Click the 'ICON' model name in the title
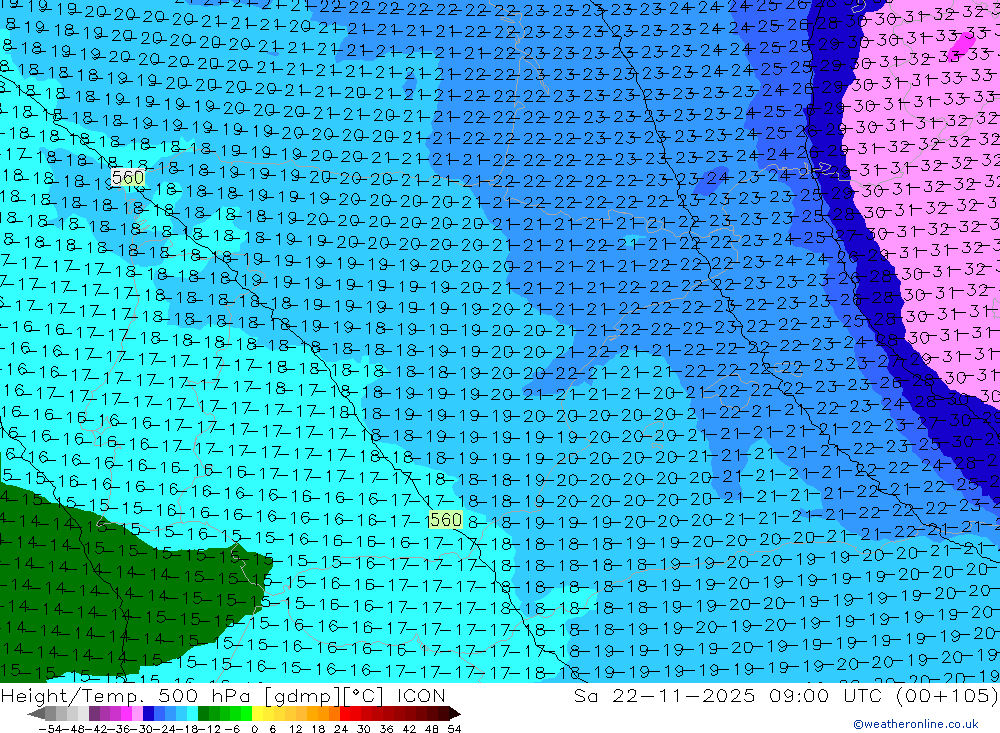 (421, 695)
